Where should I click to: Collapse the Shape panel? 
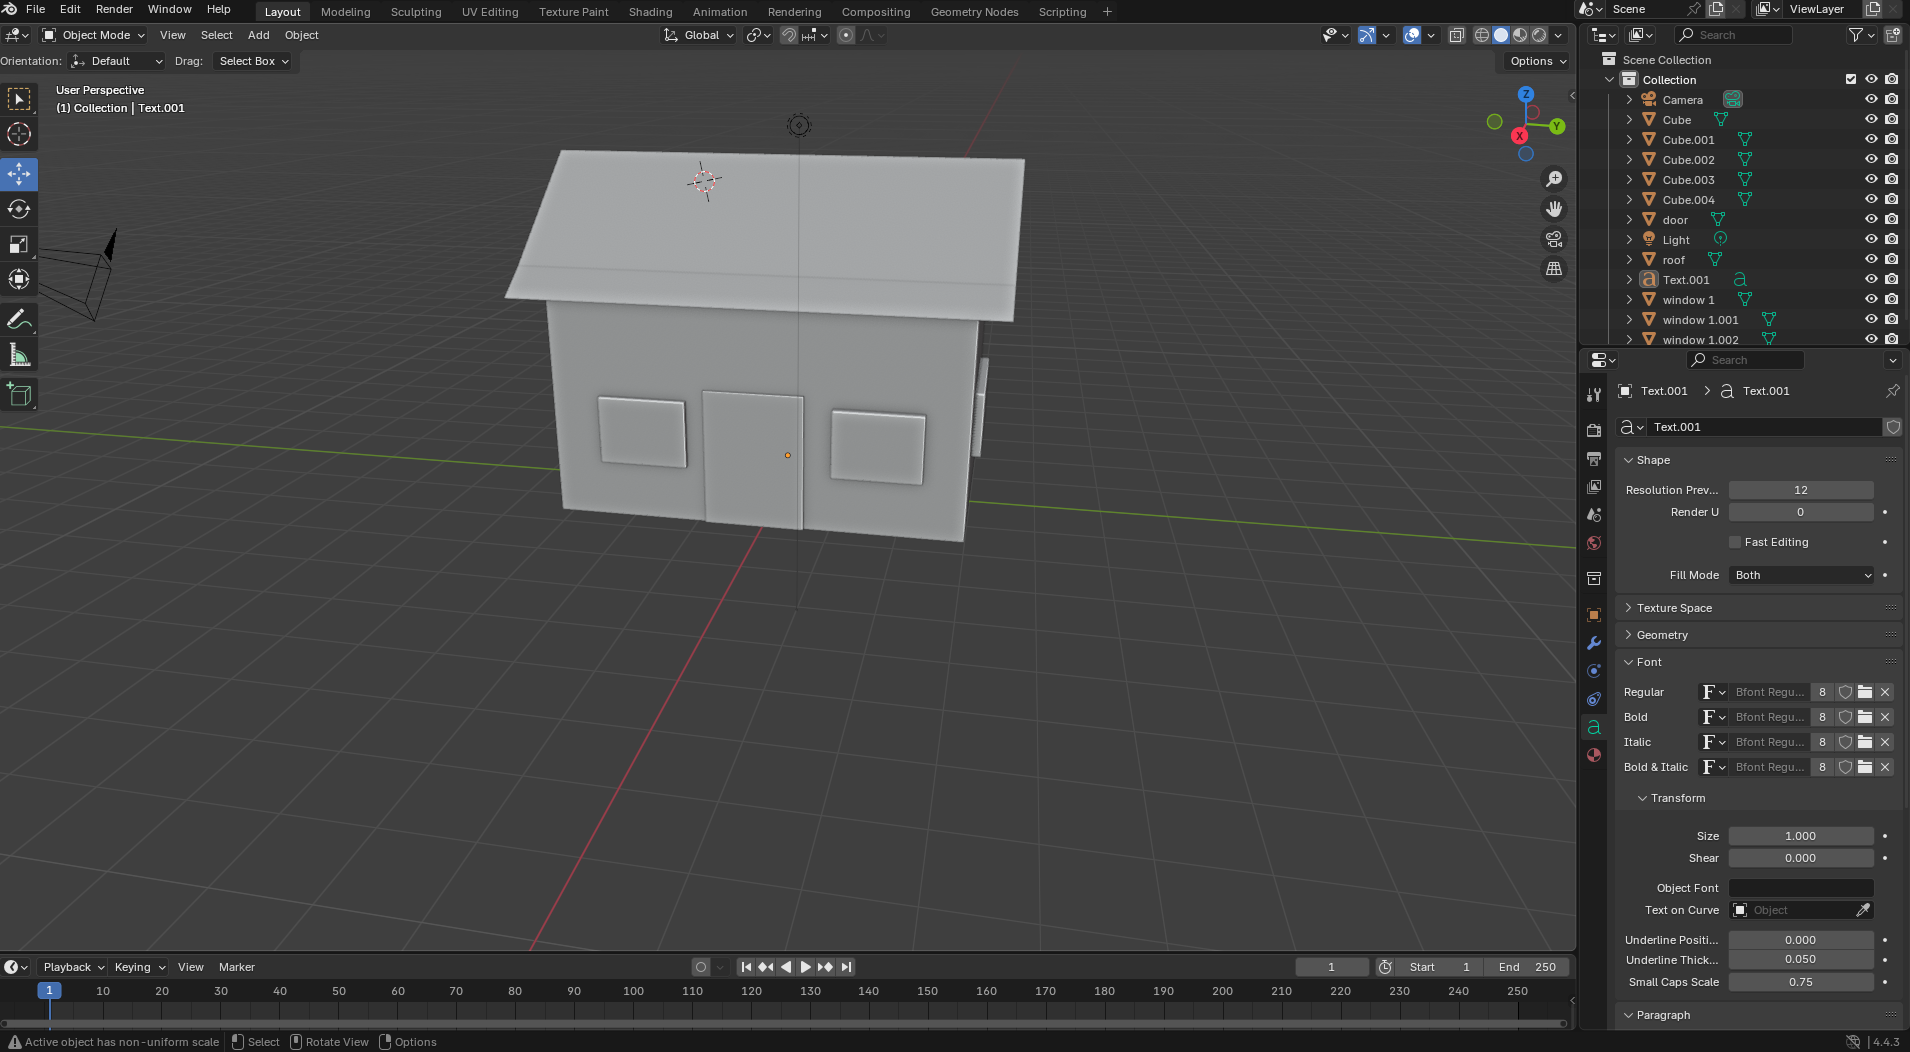[1652, 460]
